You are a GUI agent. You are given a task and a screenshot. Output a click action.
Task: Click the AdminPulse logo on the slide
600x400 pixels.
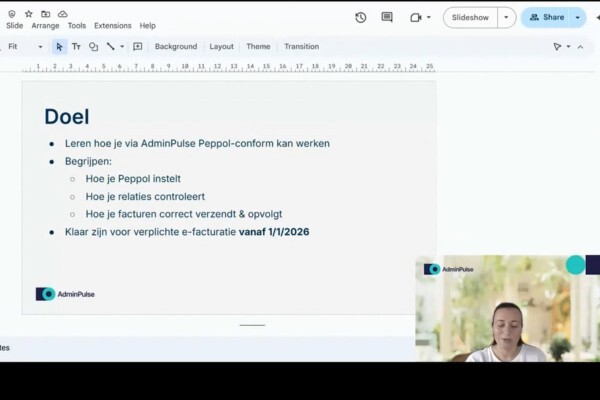[x=65, y=294]
